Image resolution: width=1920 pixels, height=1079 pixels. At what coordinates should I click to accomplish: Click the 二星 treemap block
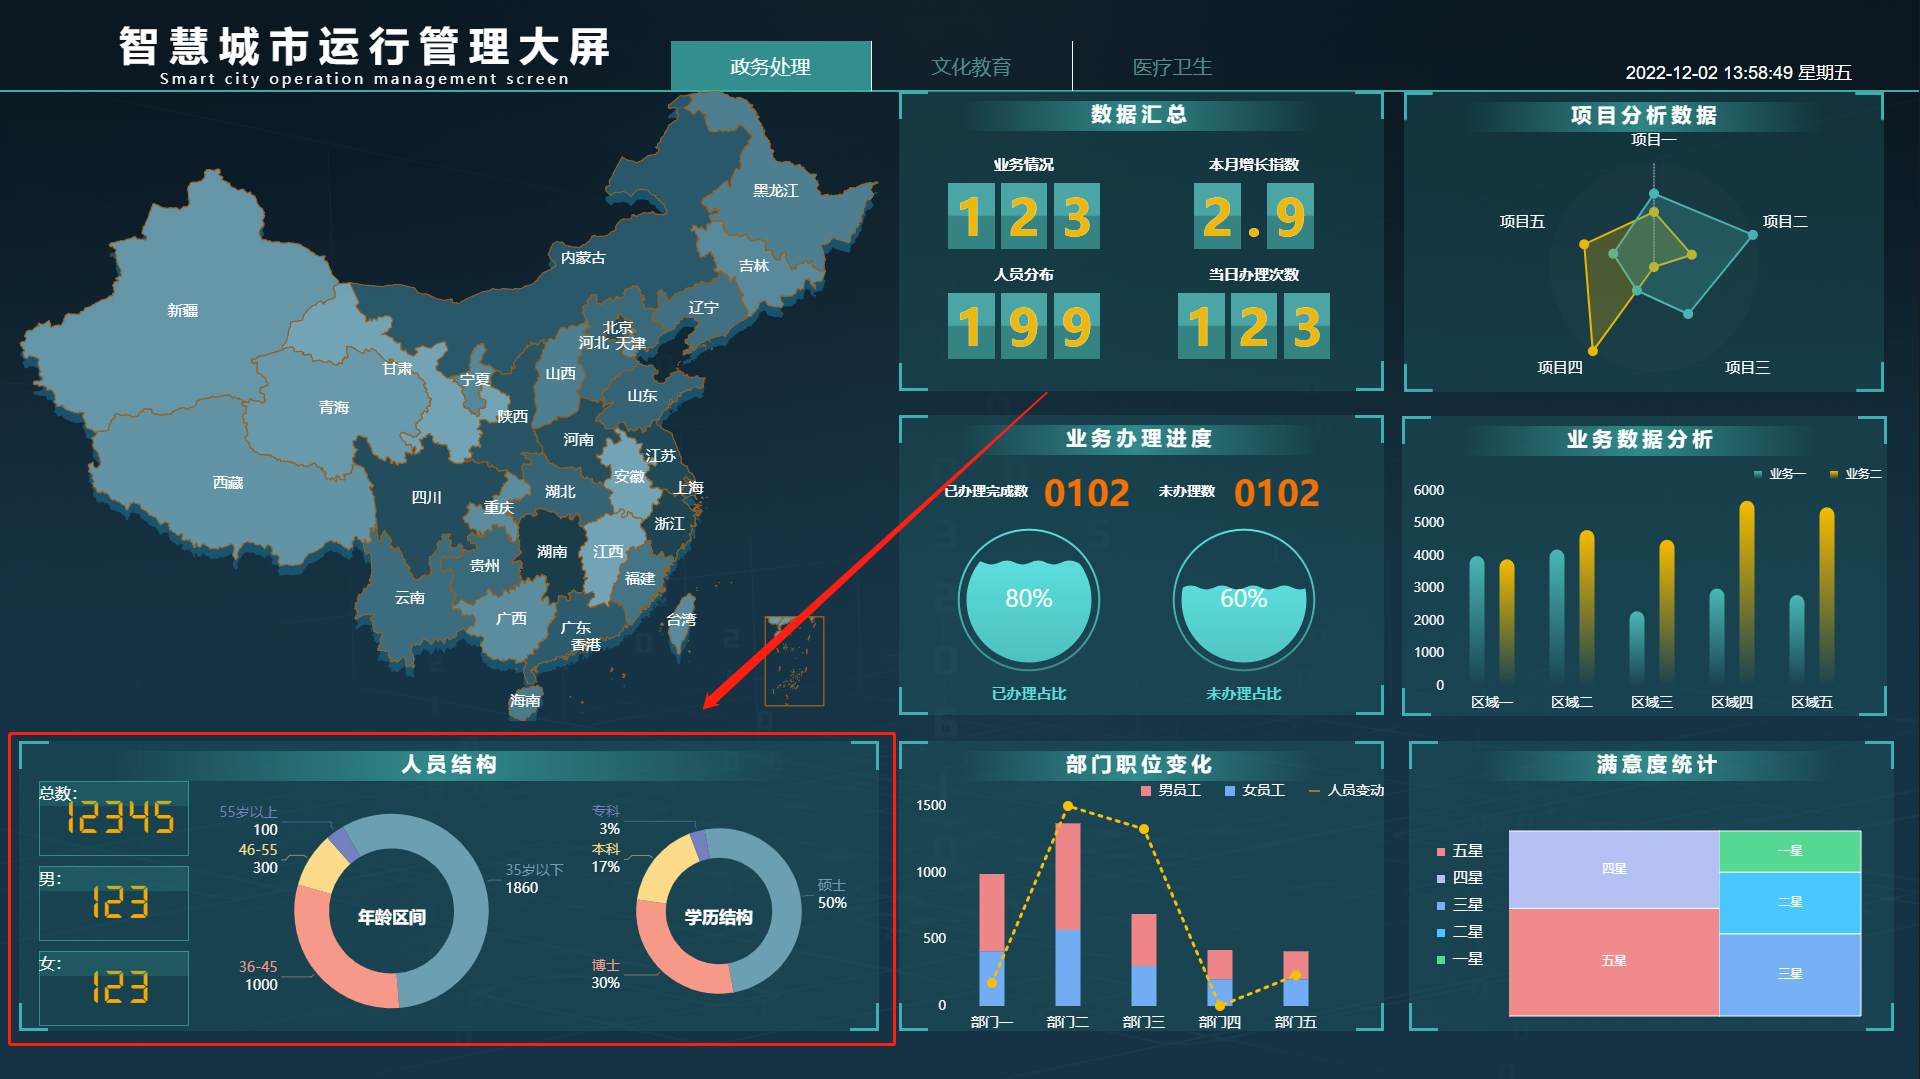(1790, 902)
